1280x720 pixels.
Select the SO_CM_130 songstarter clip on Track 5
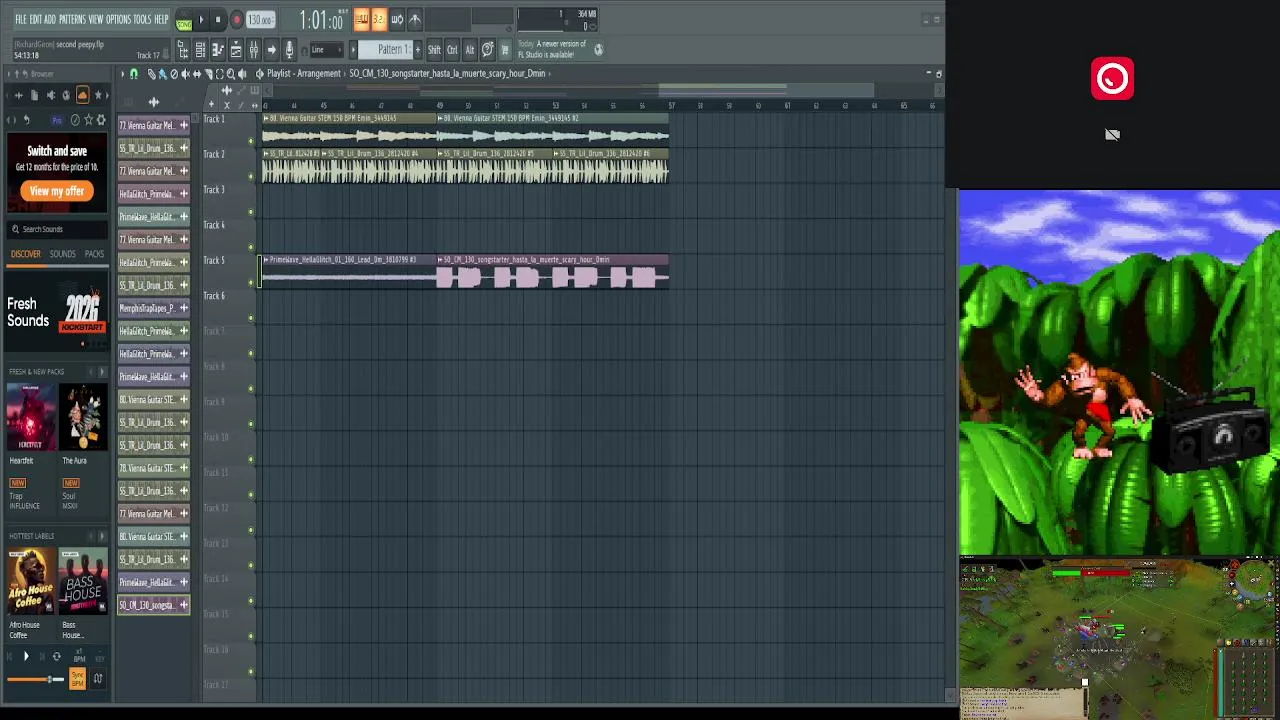553,272
